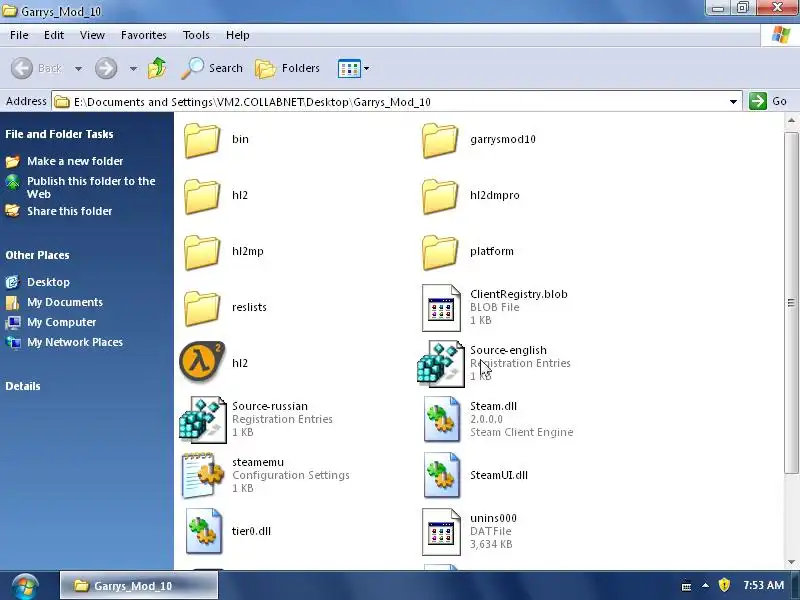
Task: Open the View menu
Action: [92, 35]
